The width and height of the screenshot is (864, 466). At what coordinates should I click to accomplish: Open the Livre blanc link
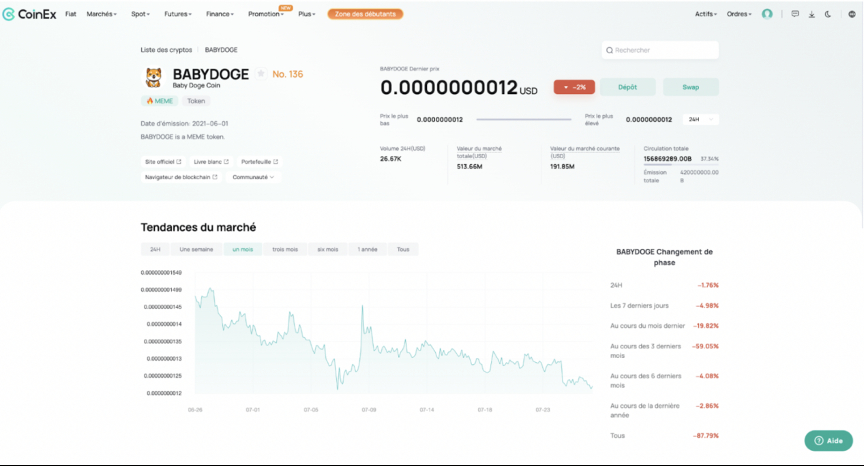point(211,162)
